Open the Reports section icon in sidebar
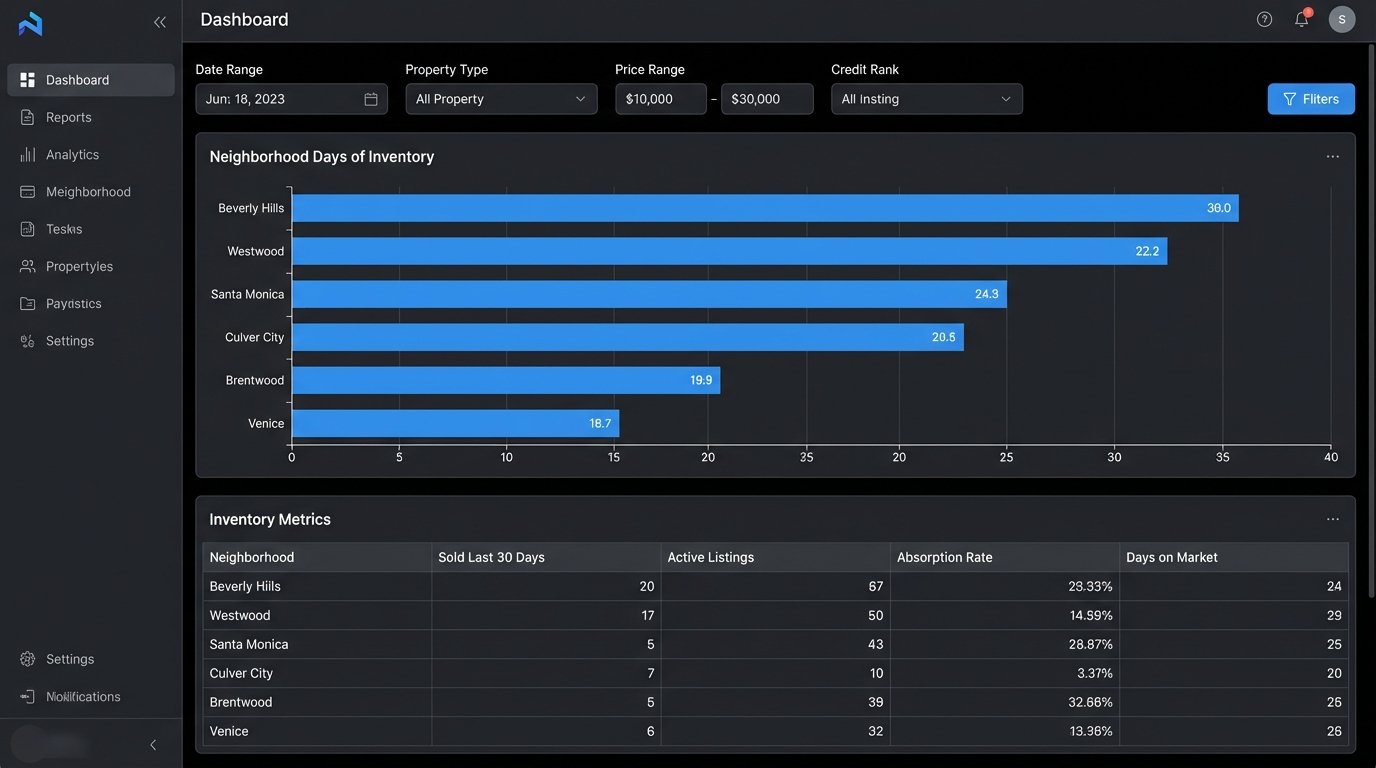The width and height of the screenshot is (1376, 768). point(27,117)
